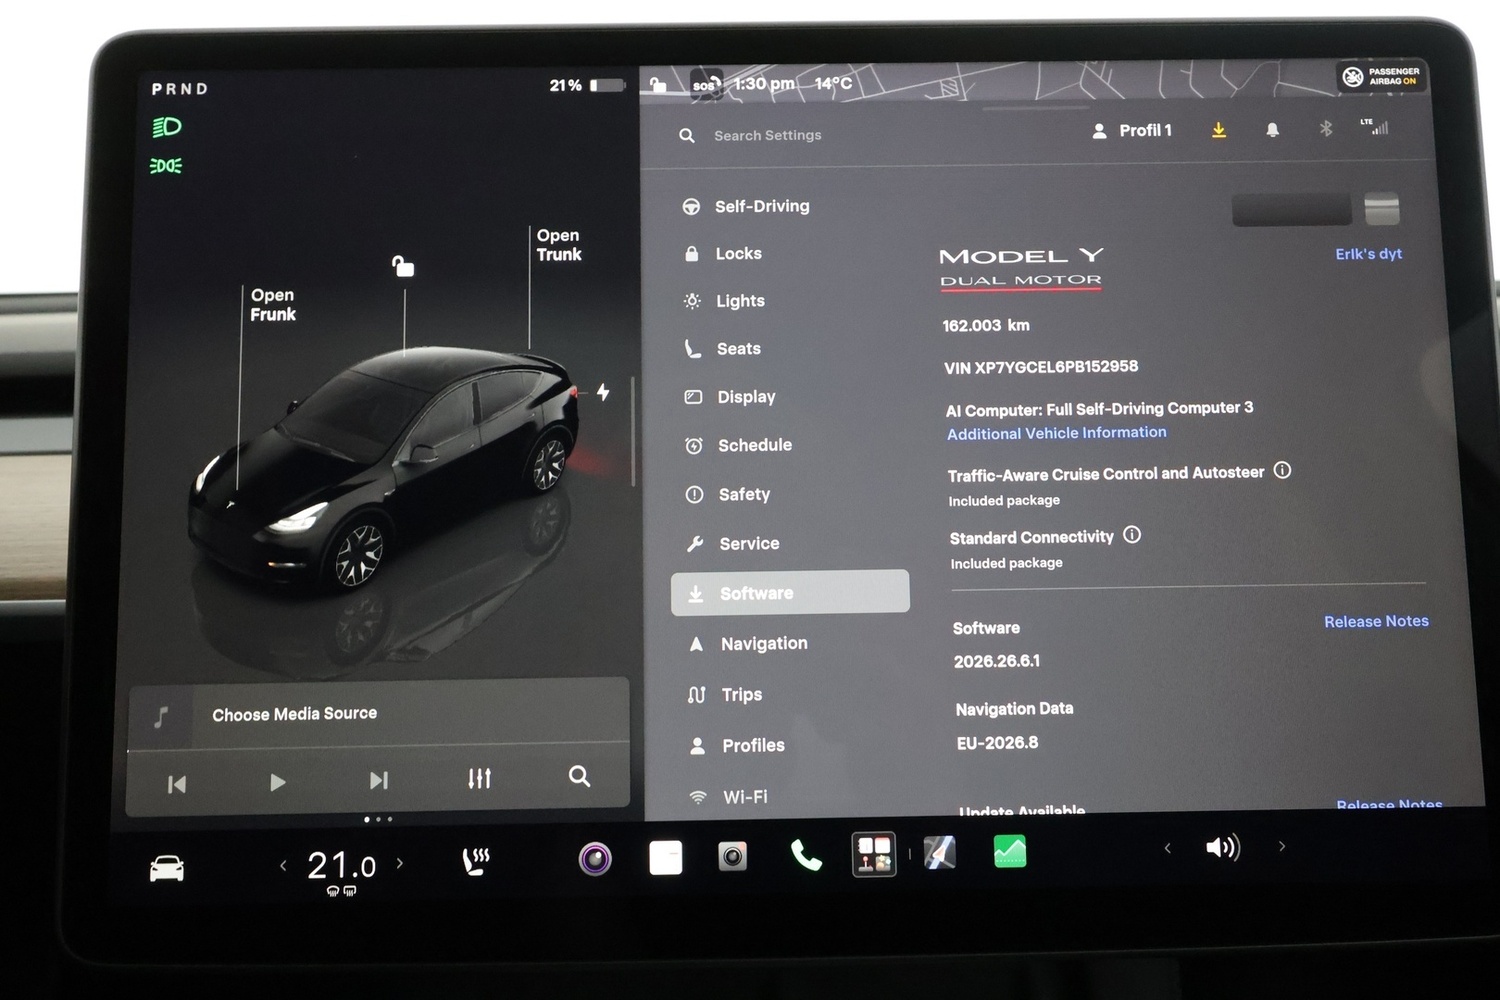Skip to next track
1500x1000 pixels.
click(x=379, y=780)
